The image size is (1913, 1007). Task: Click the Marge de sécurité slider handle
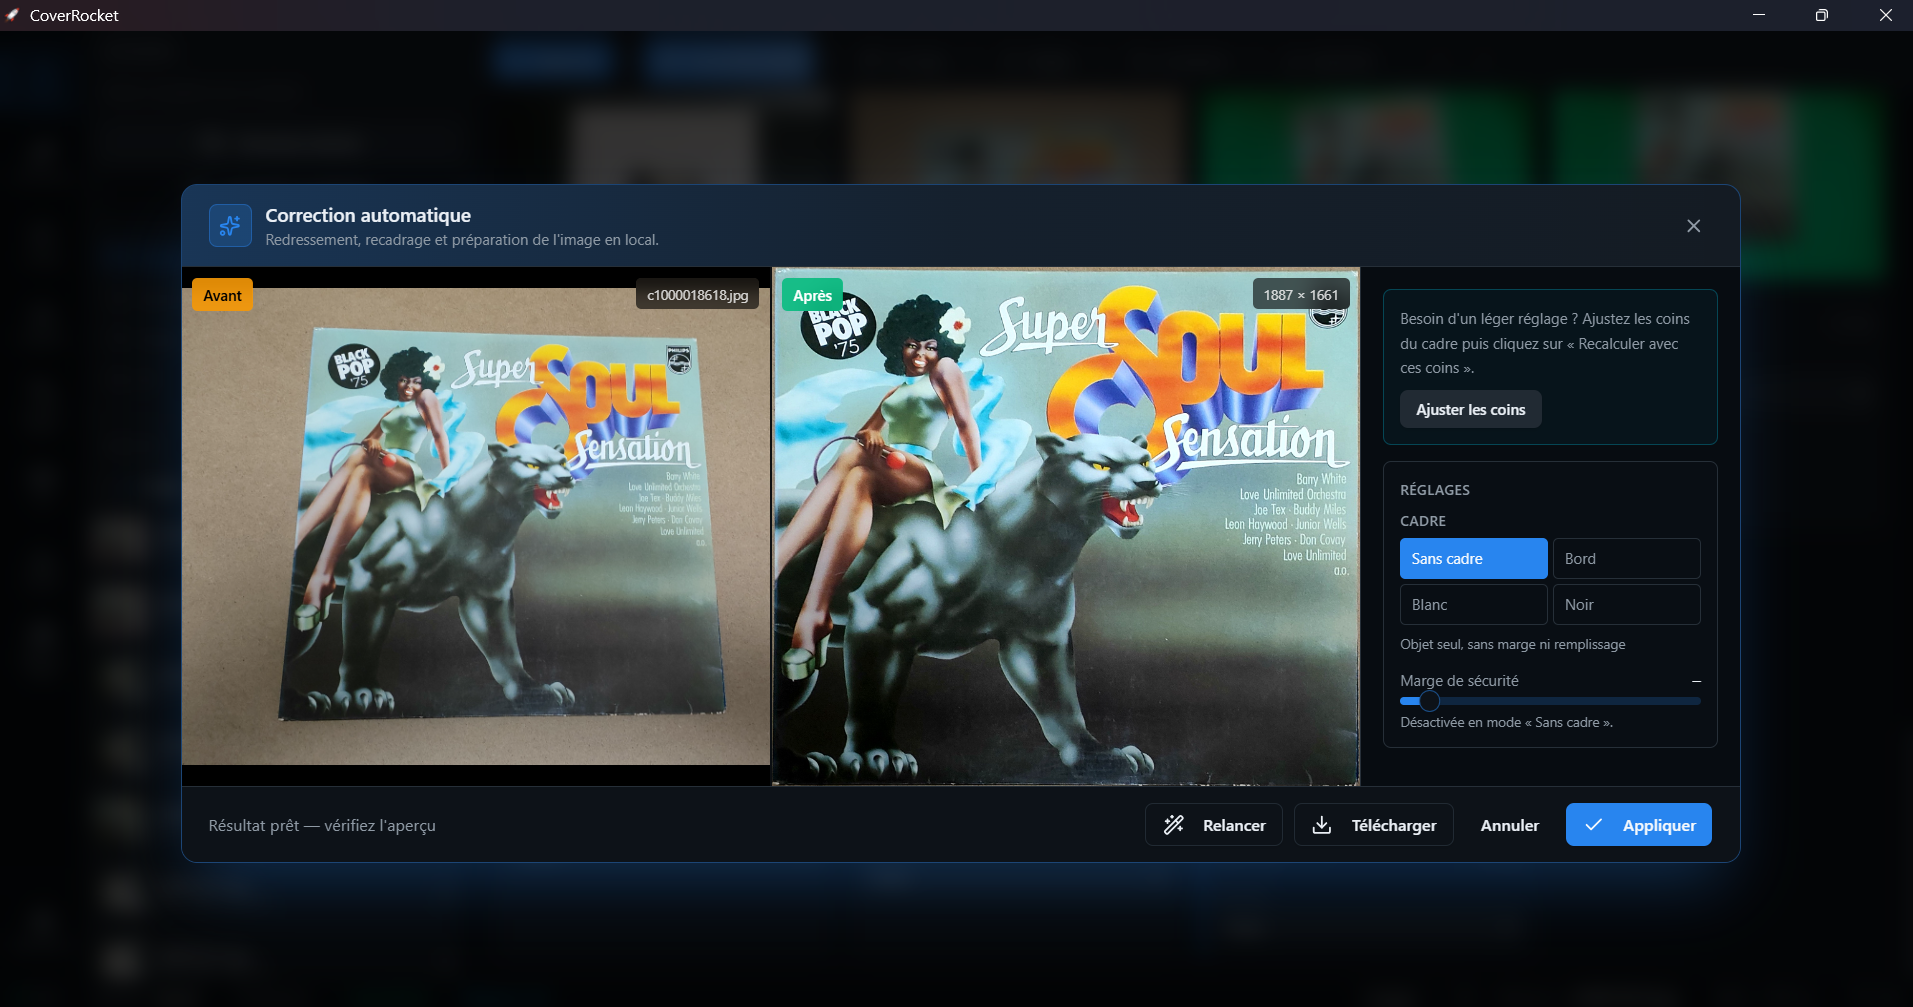(x=1429, y=701)
